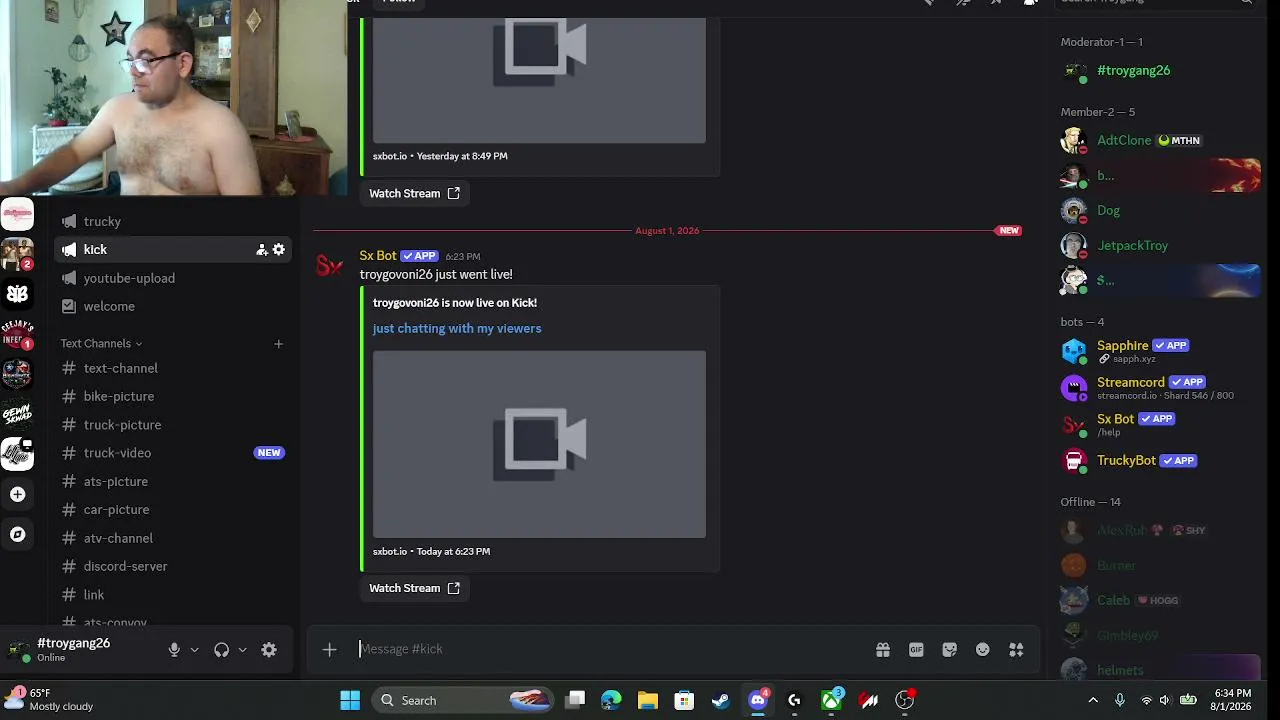Click the taskbar Search box

click(462, 700)
